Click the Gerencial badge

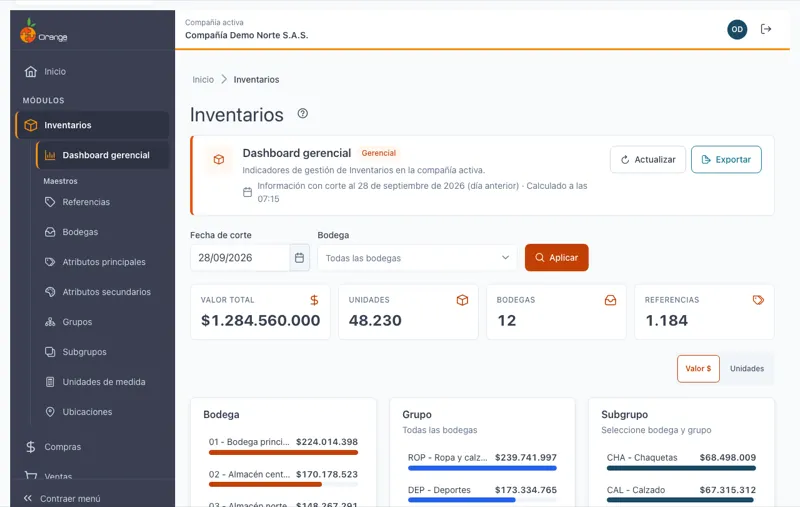pyautogui.click(x=379, y=153)
